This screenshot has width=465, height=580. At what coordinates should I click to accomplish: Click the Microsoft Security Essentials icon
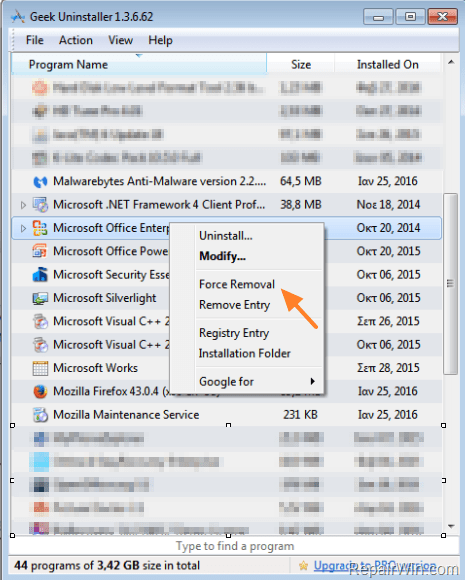(x=40, y=275)
